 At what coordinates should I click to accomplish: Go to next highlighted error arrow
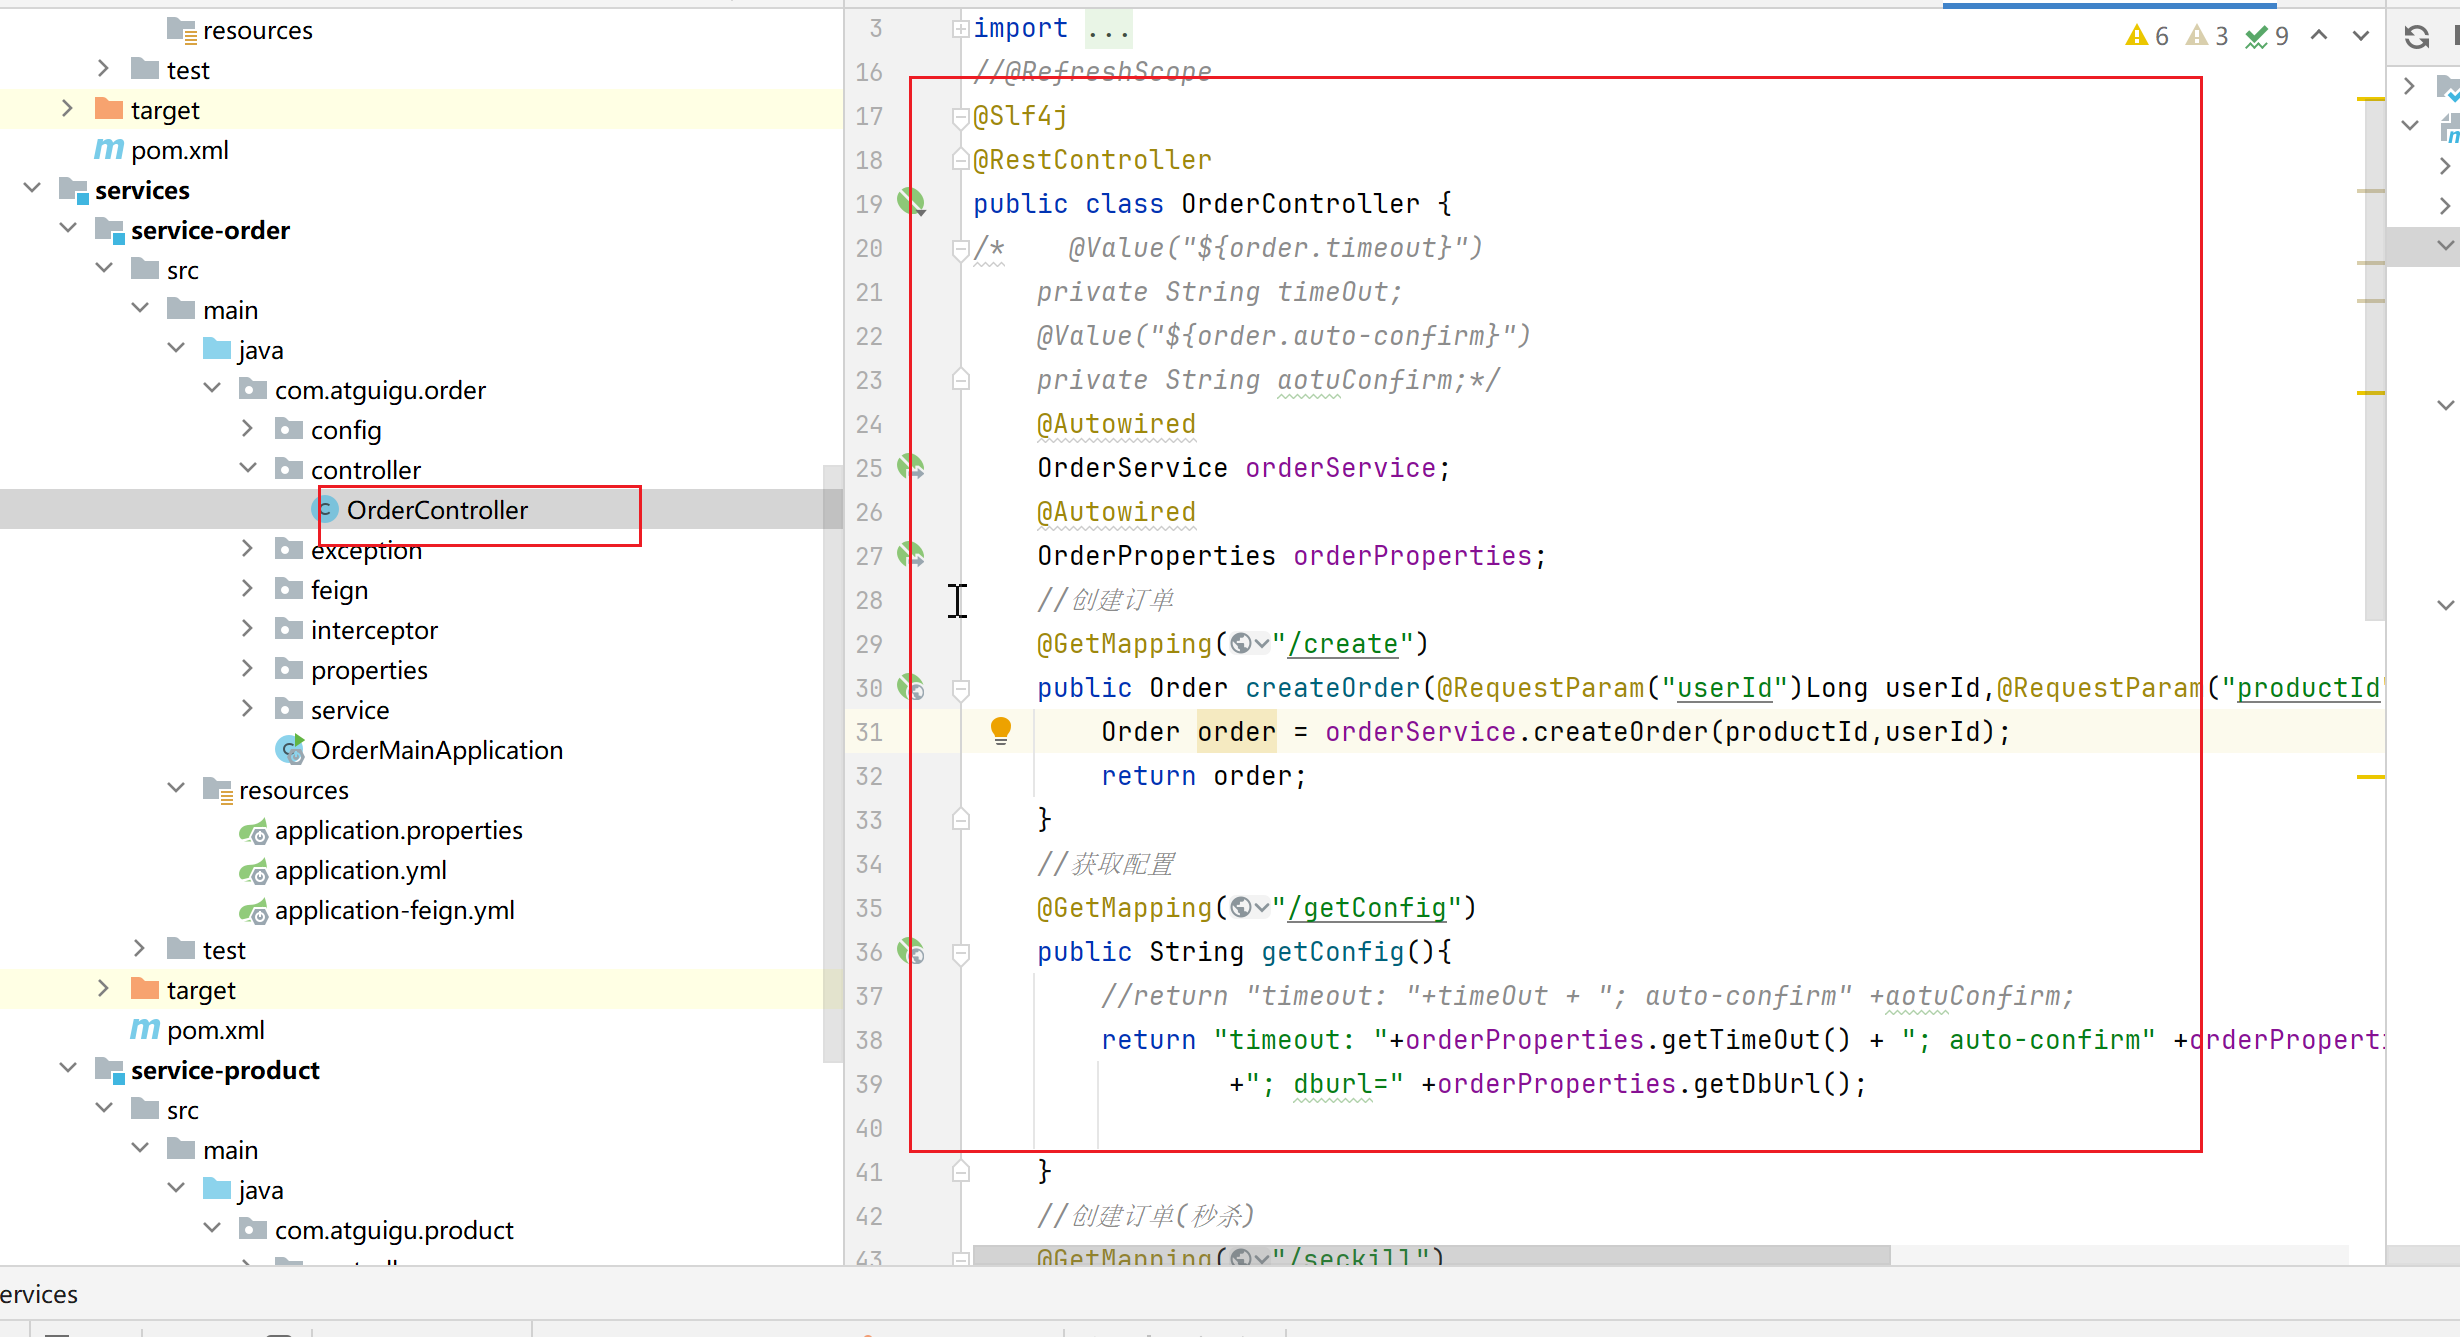pos(2361,36)
